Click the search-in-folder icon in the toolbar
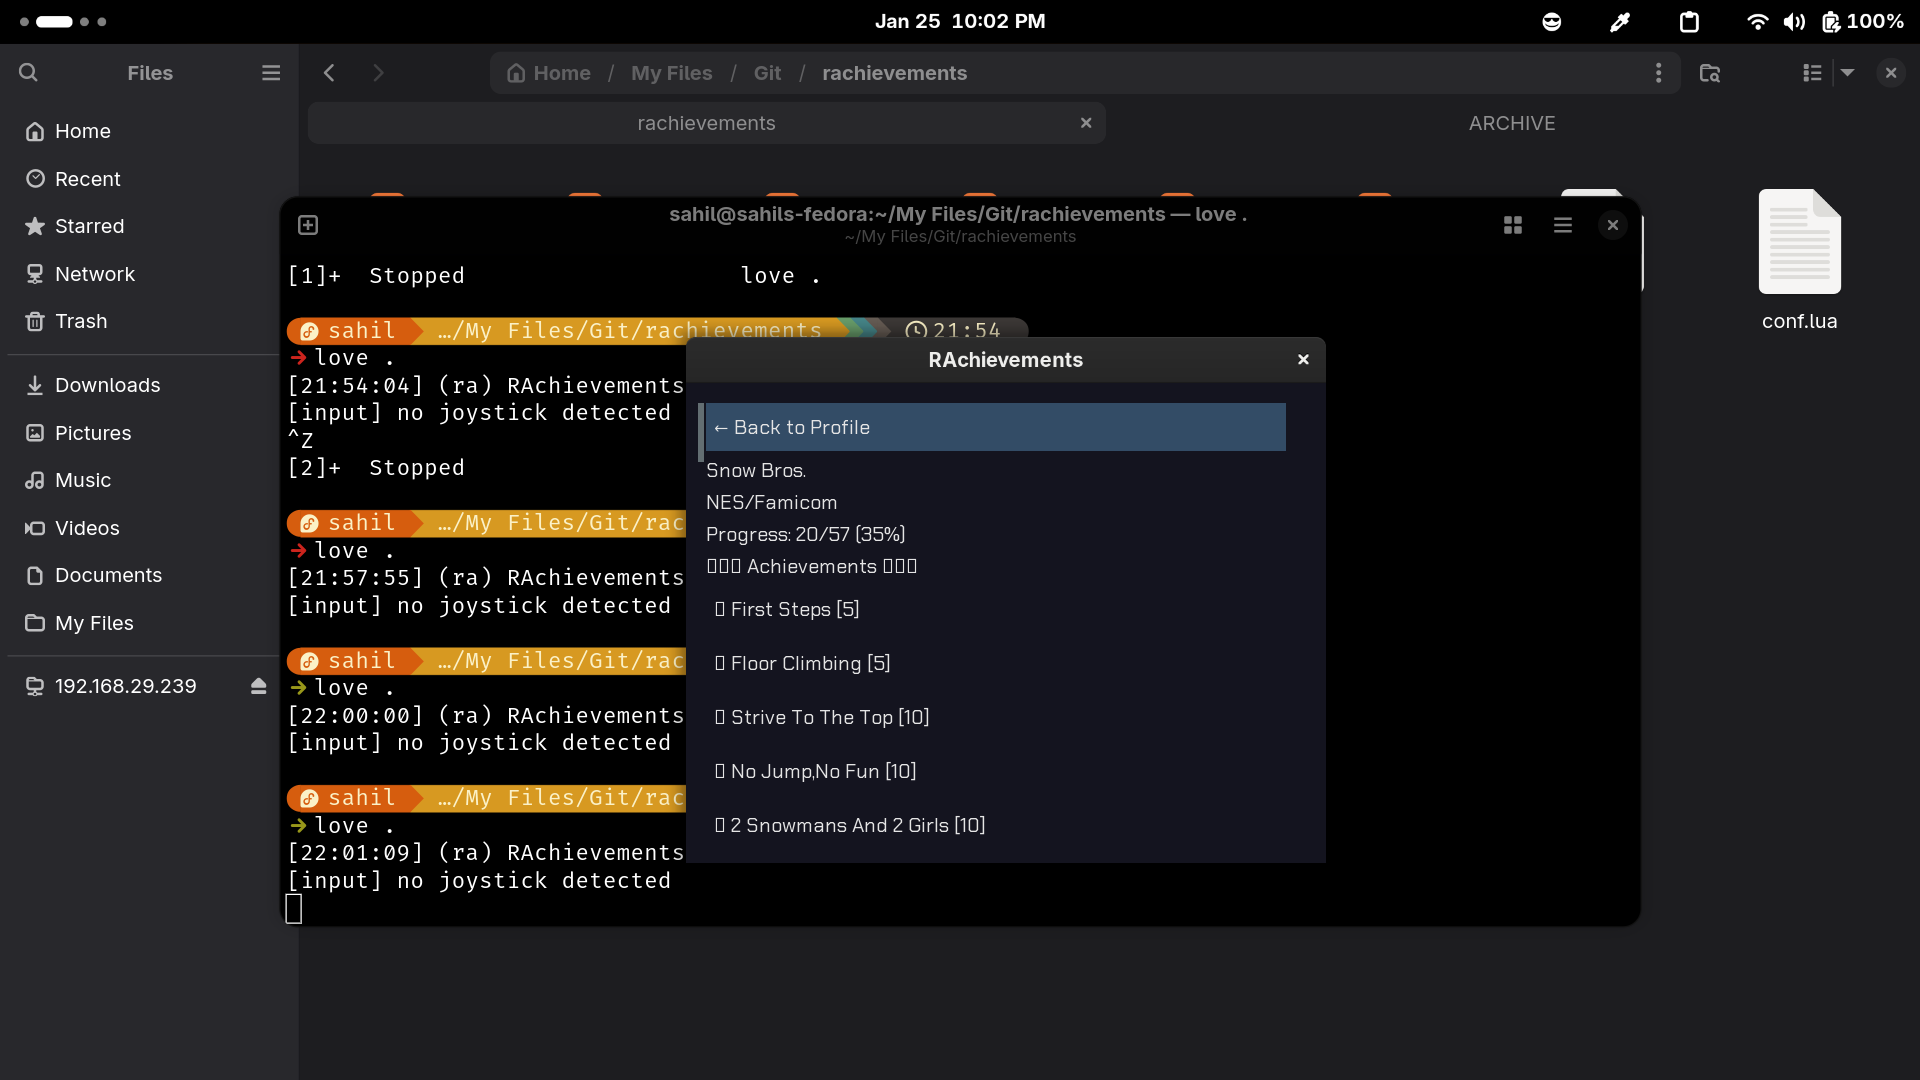The width and height of the screenshot is (1920, 1080). click(x=1710, y=73)
